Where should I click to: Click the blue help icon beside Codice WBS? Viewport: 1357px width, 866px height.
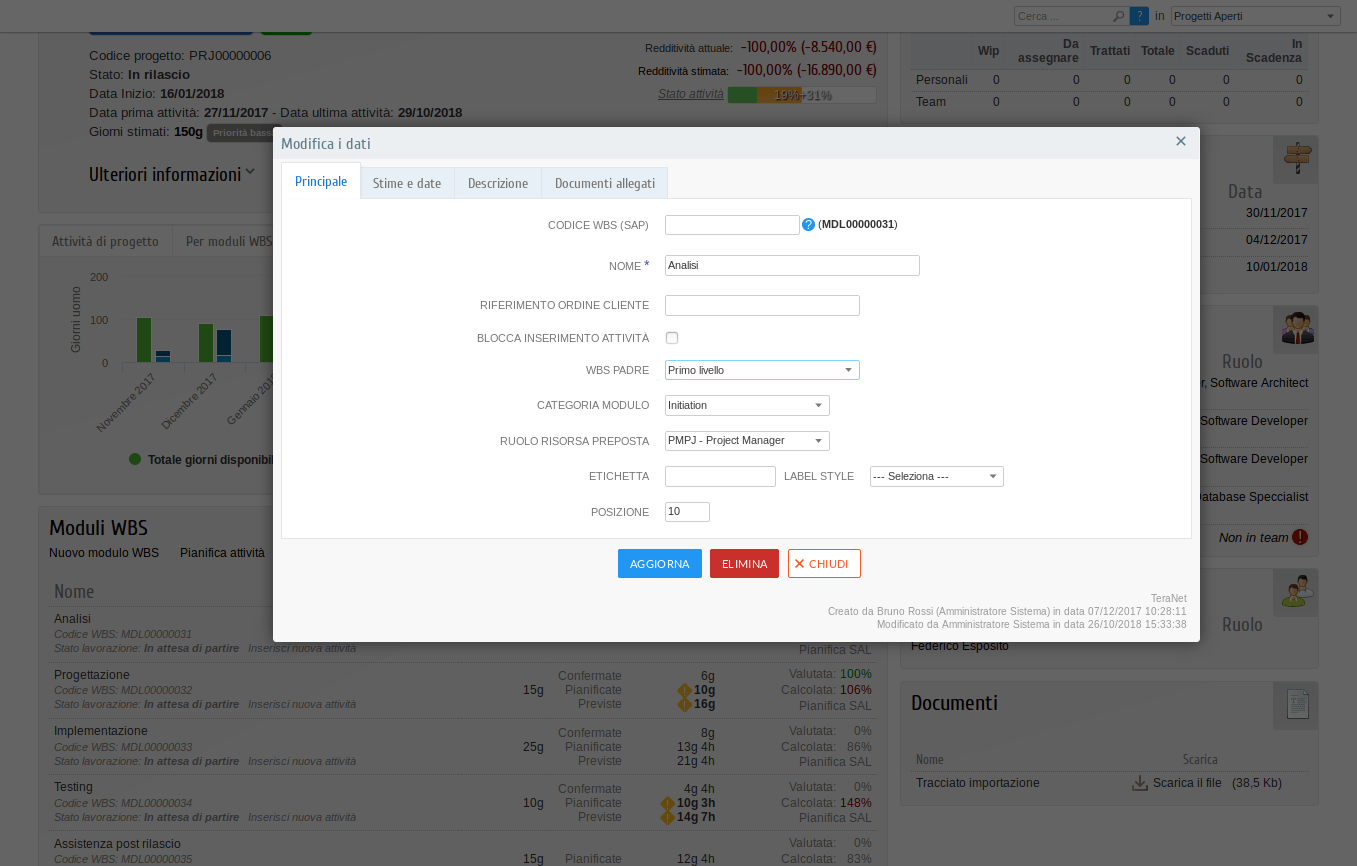point(808,225)
